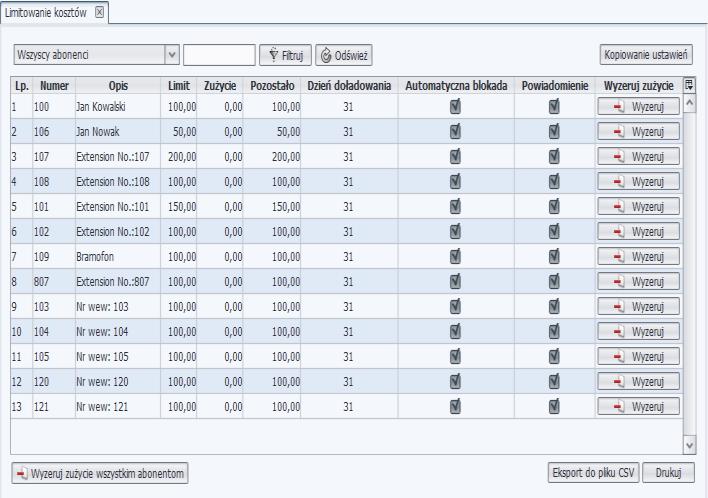Toggle automatic block for Extension No.:101
Screen dimensions: 708x498
(x=455, y=207)
